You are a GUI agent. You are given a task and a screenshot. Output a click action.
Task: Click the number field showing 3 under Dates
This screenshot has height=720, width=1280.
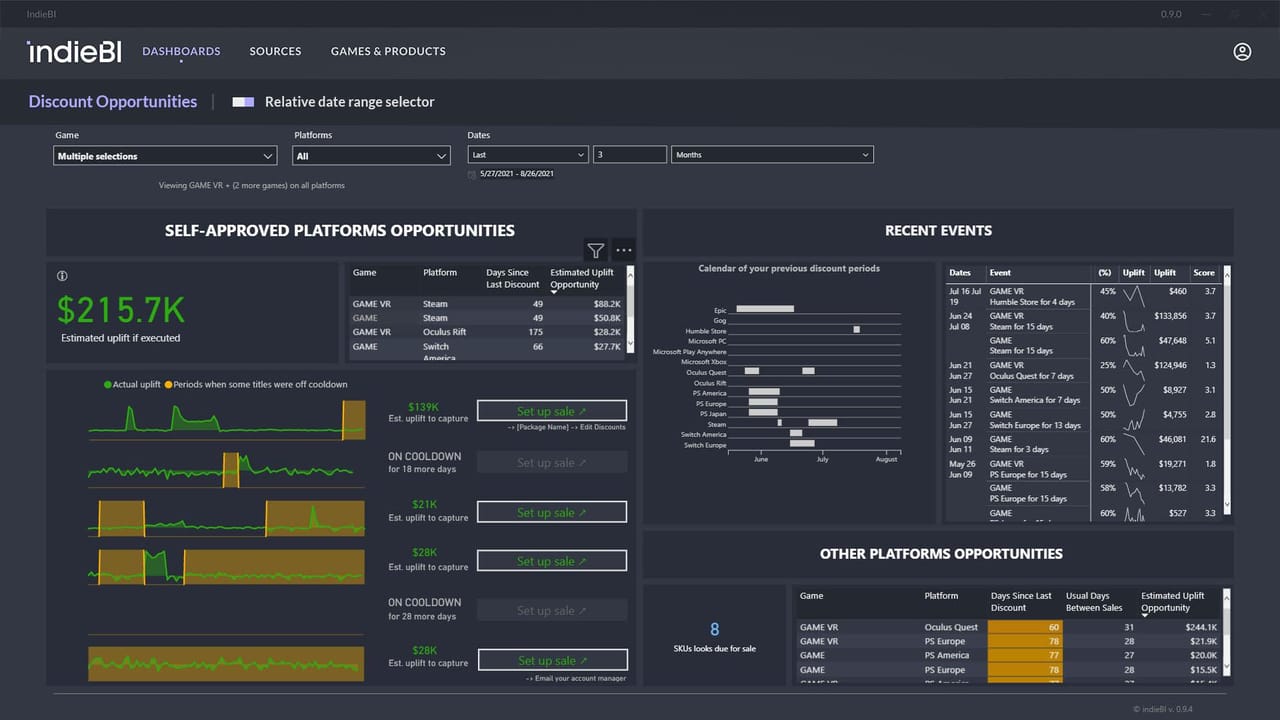630,154
